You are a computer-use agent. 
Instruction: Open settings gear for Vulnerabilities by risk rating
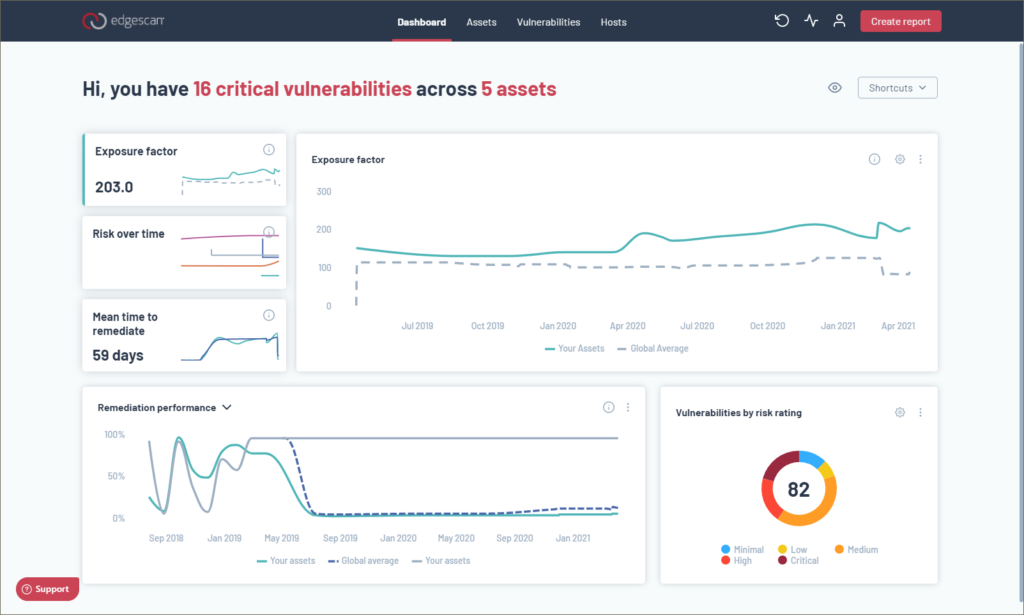pyautogui.click(x=900, y=413)
